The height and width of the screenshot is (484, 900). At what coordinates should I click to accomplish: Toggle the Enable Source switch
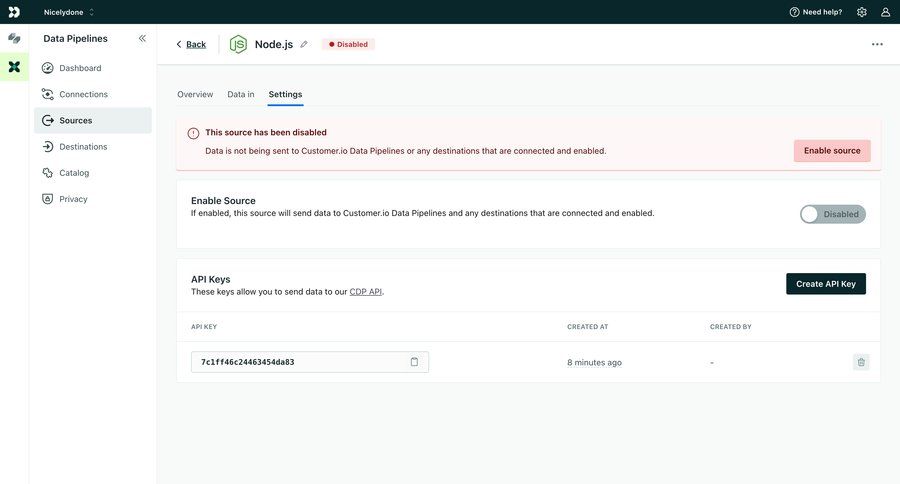[833, 214]
